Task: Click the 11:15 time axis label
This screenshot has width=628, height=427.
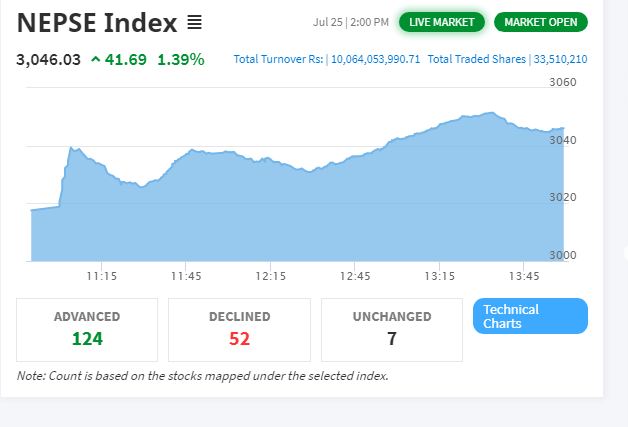Action: [102, 276]
